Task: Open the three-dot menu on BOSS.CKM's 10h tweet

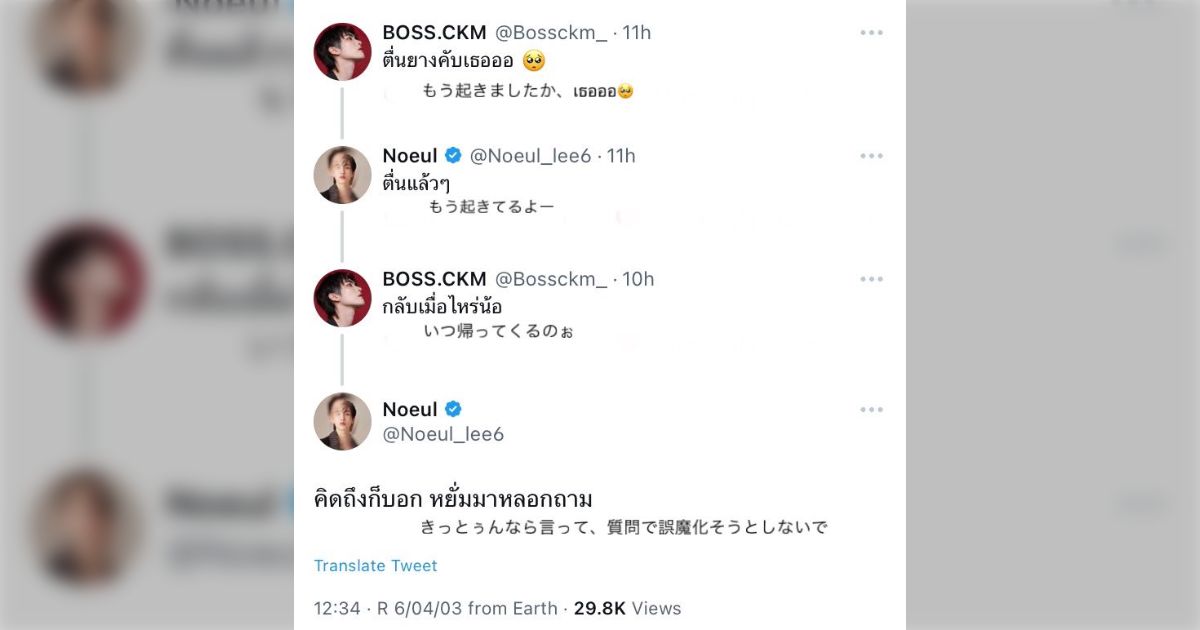Action: point(871,279)
